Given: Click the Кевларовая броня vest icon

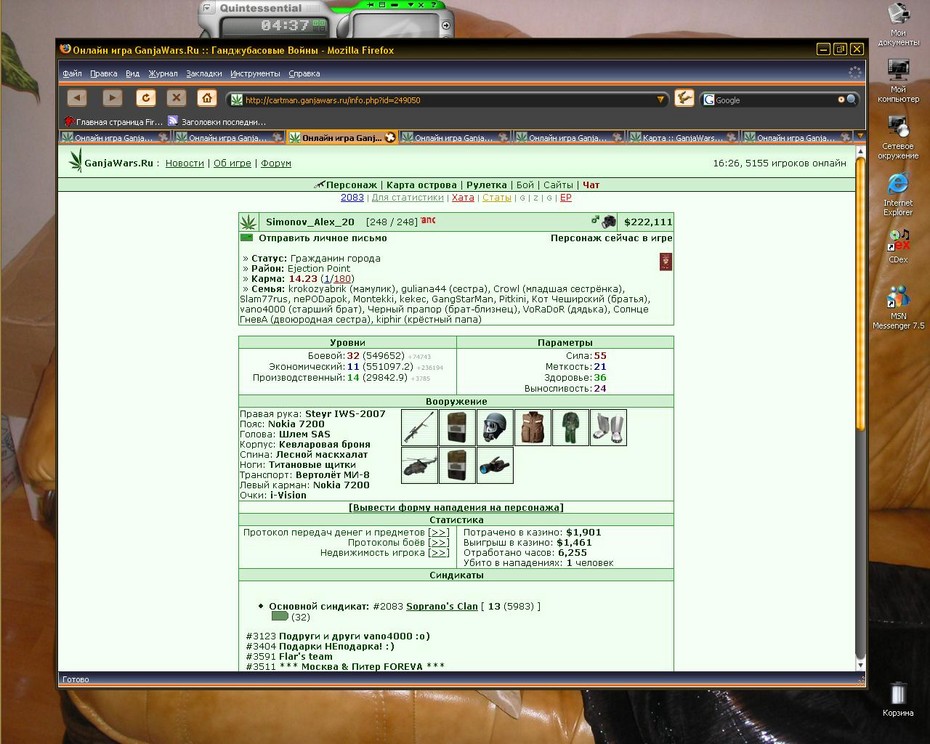Looking at the screenshot, I should click(x=533, y=427).
